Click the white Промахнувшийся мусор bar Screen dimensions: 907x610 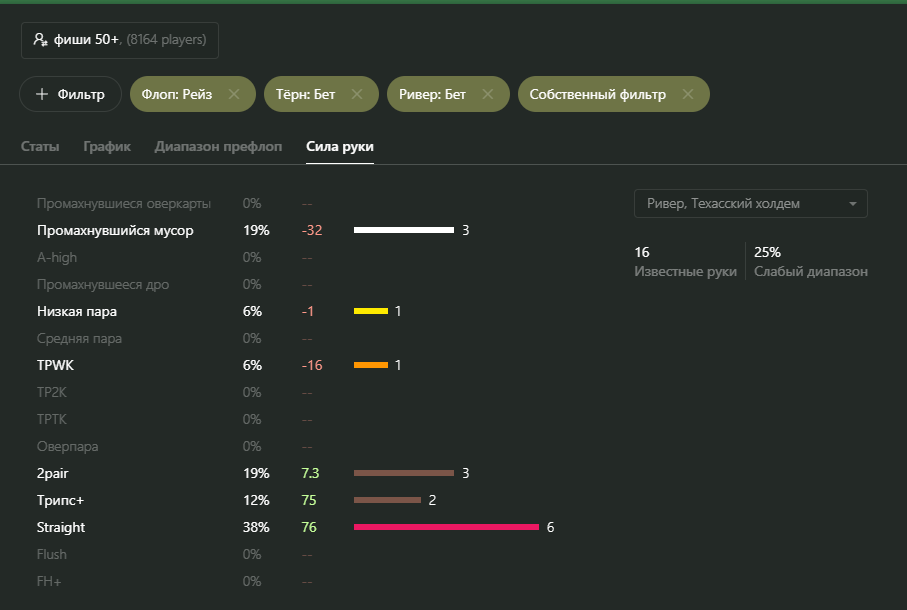click(403, 230)
